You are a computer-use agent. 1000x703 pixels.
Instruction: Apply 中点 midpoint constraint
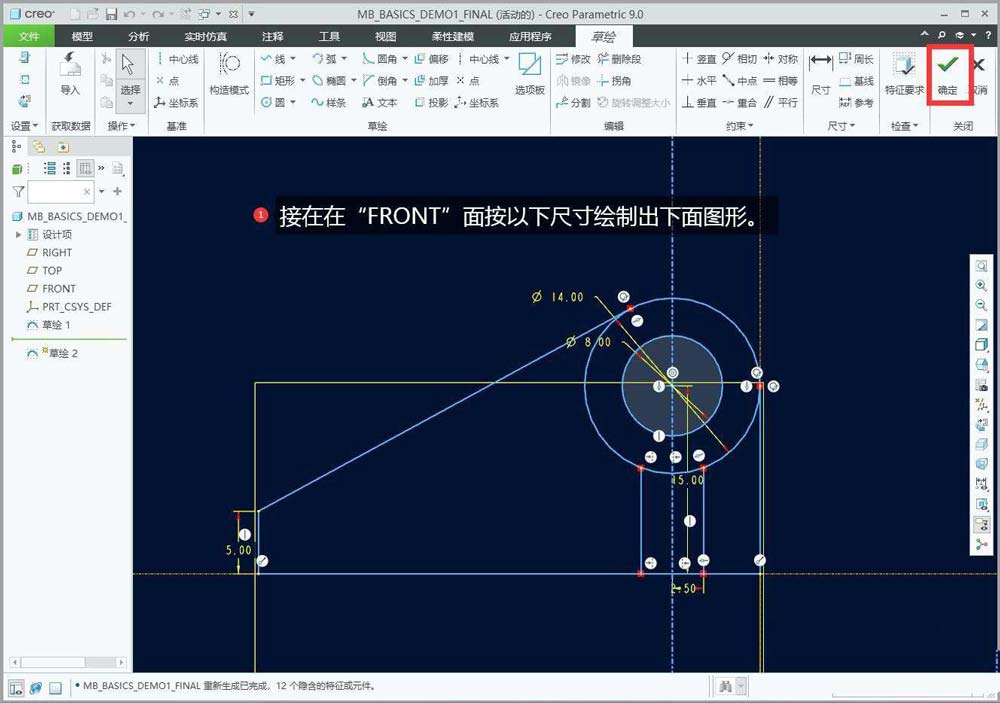(x=740, y=80)
